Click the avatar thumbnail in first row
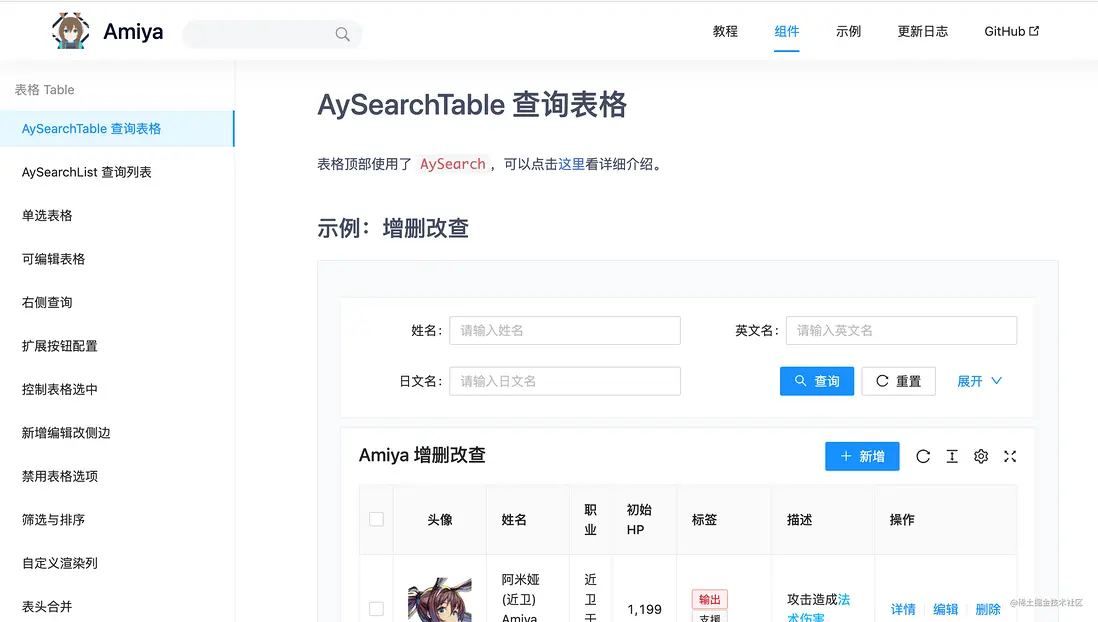The height and width of the screenshot is (622, 1098). point(440,600)
